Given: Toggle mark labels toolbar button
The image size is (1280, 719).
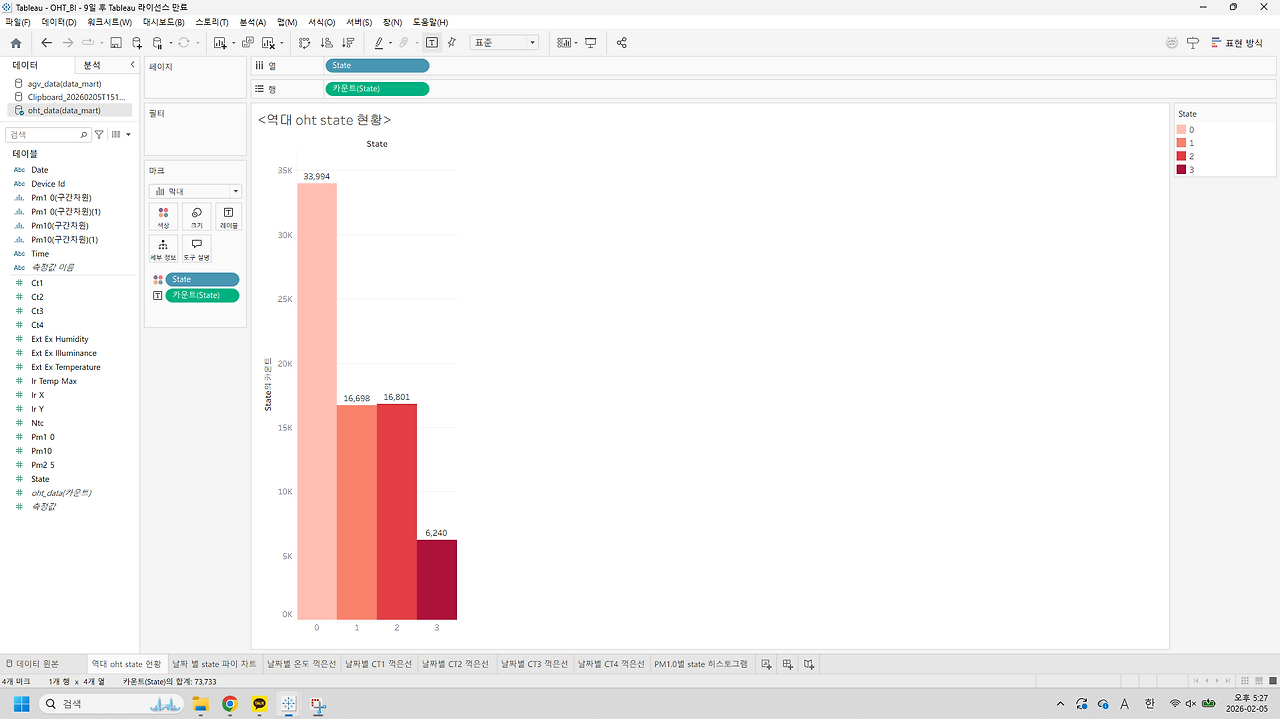Looking at the screenshot, I should pos(431,43).
